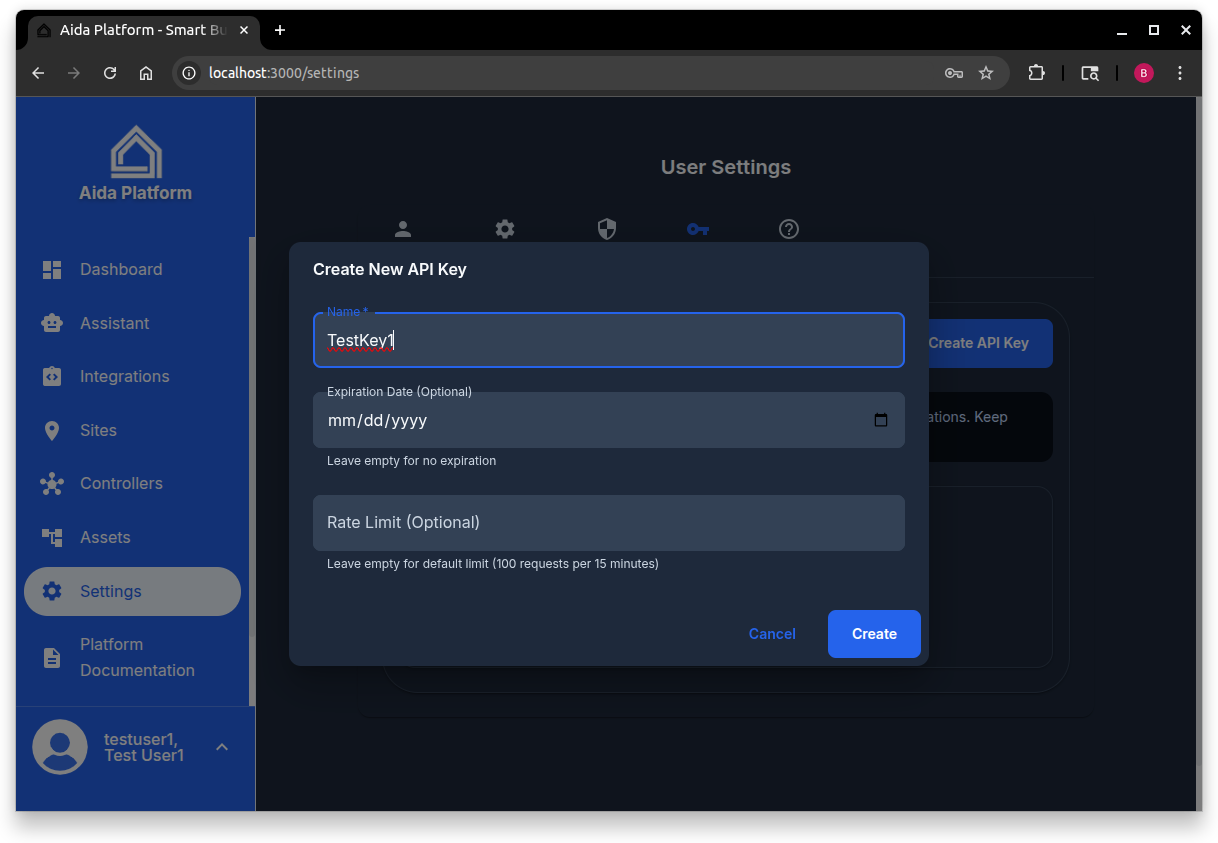1218x843 pixels.
Task: Open the Integrations section
Action: point(124,376)
